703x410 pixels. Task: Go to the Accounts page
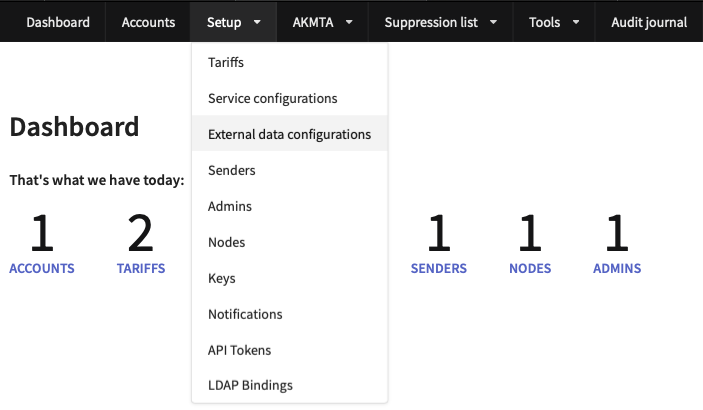[x=148, y=22]
